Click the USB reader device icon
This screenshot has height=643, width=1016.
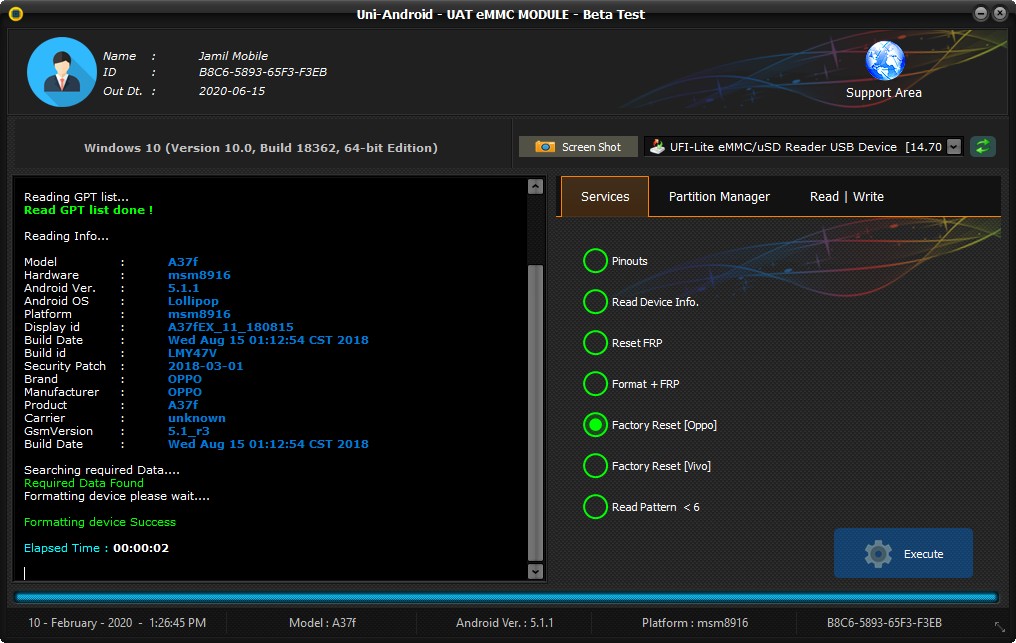(657, 147)
